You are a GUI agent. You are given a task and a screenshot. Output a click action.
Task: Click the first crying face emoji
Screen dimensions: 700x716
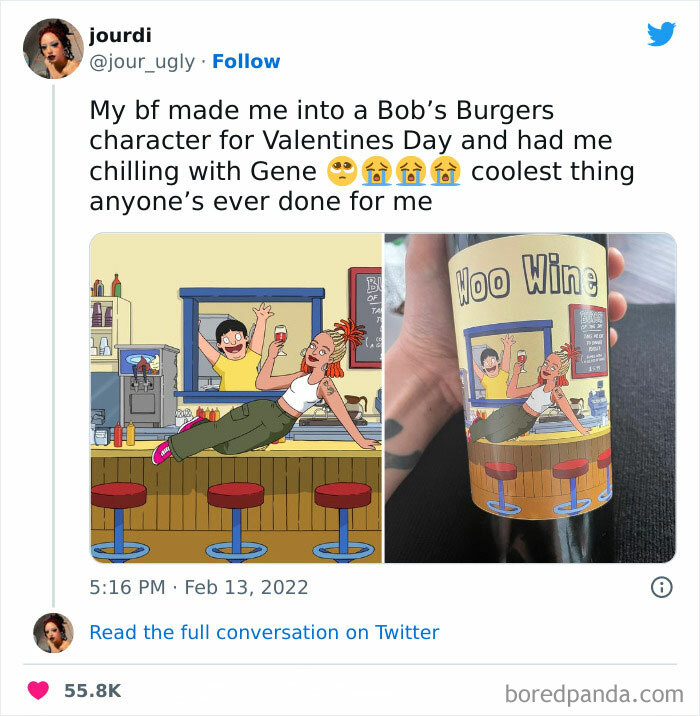[377, 171]
